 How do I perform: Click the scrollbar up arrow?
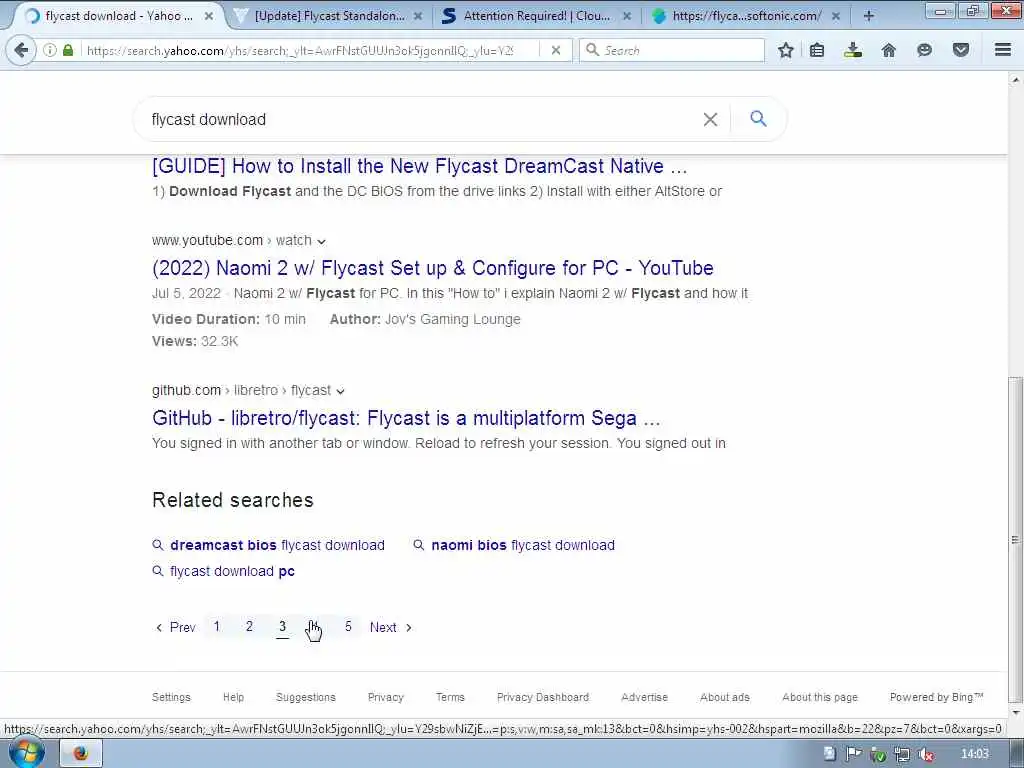[1015, 80]
